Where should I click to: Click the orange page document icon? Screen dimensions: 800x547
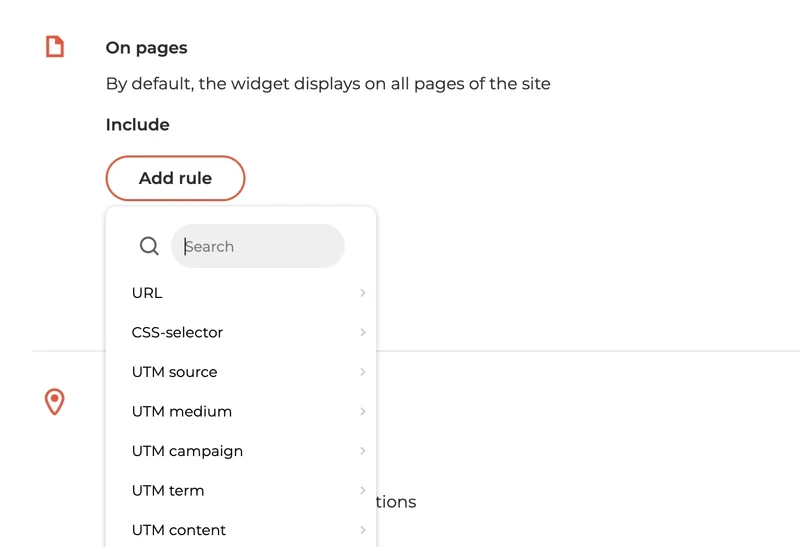pos(55,46)
